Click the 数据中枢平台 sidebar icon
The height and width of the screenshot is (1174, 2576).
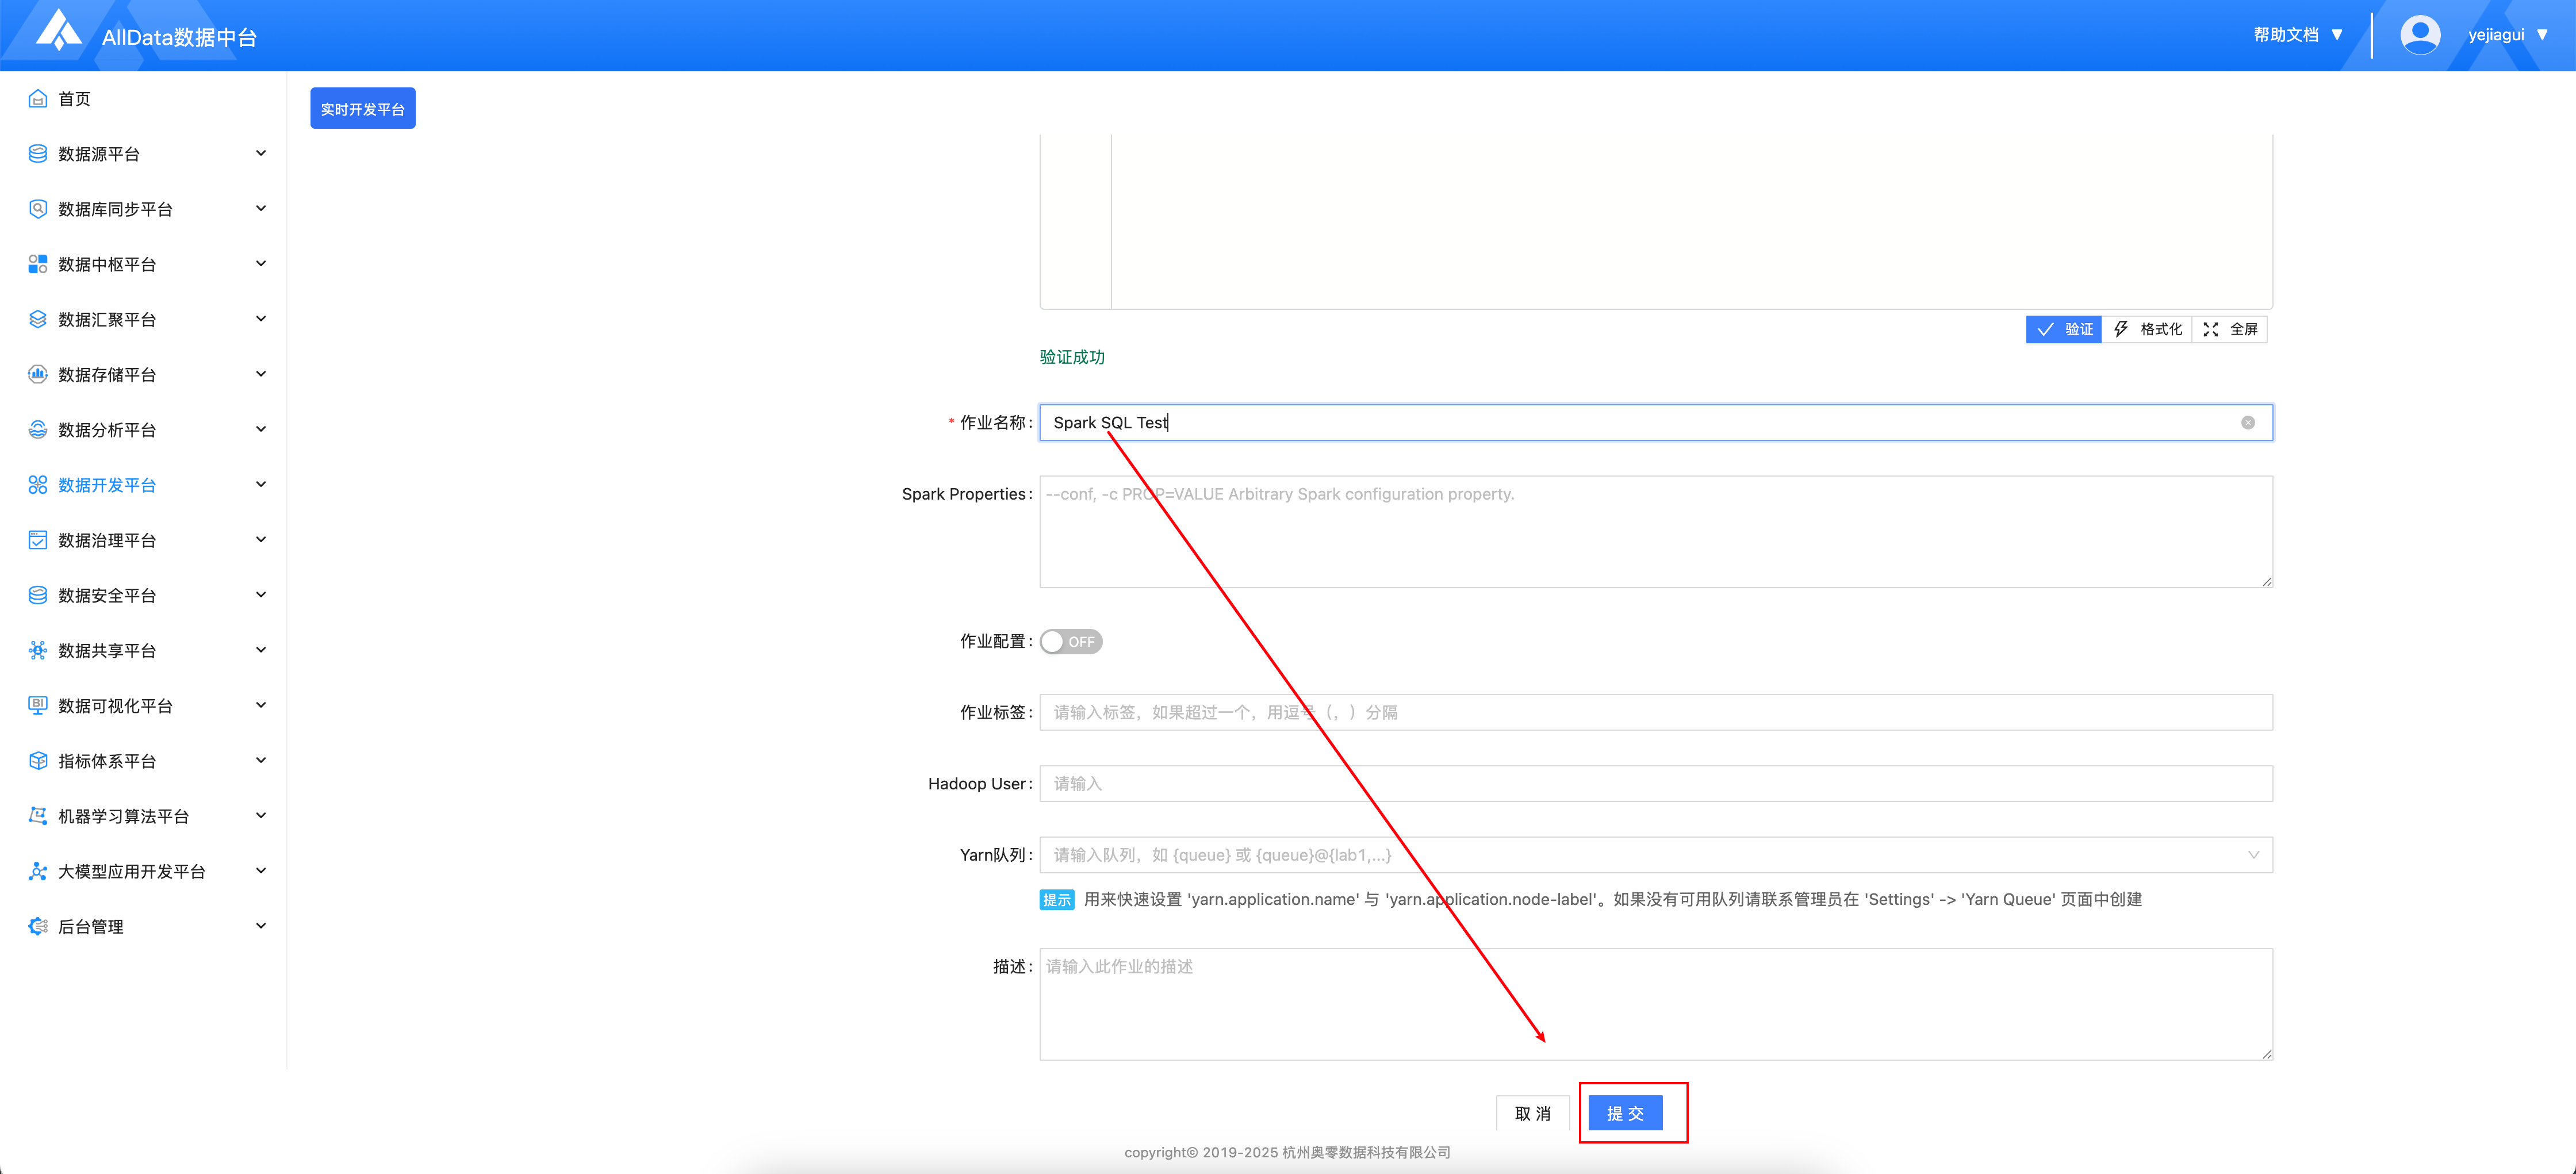point(38,264)
